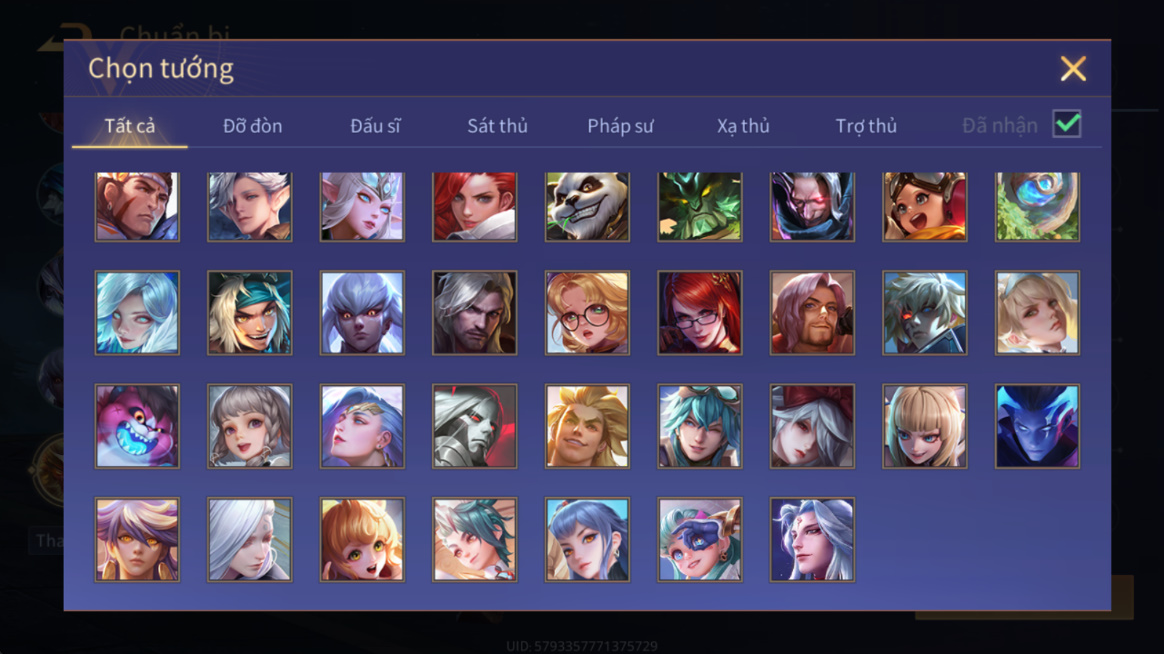The image size is (1164, 654).
Task: Open the Đấu sĩ tab
Action: tap(375, 125)
